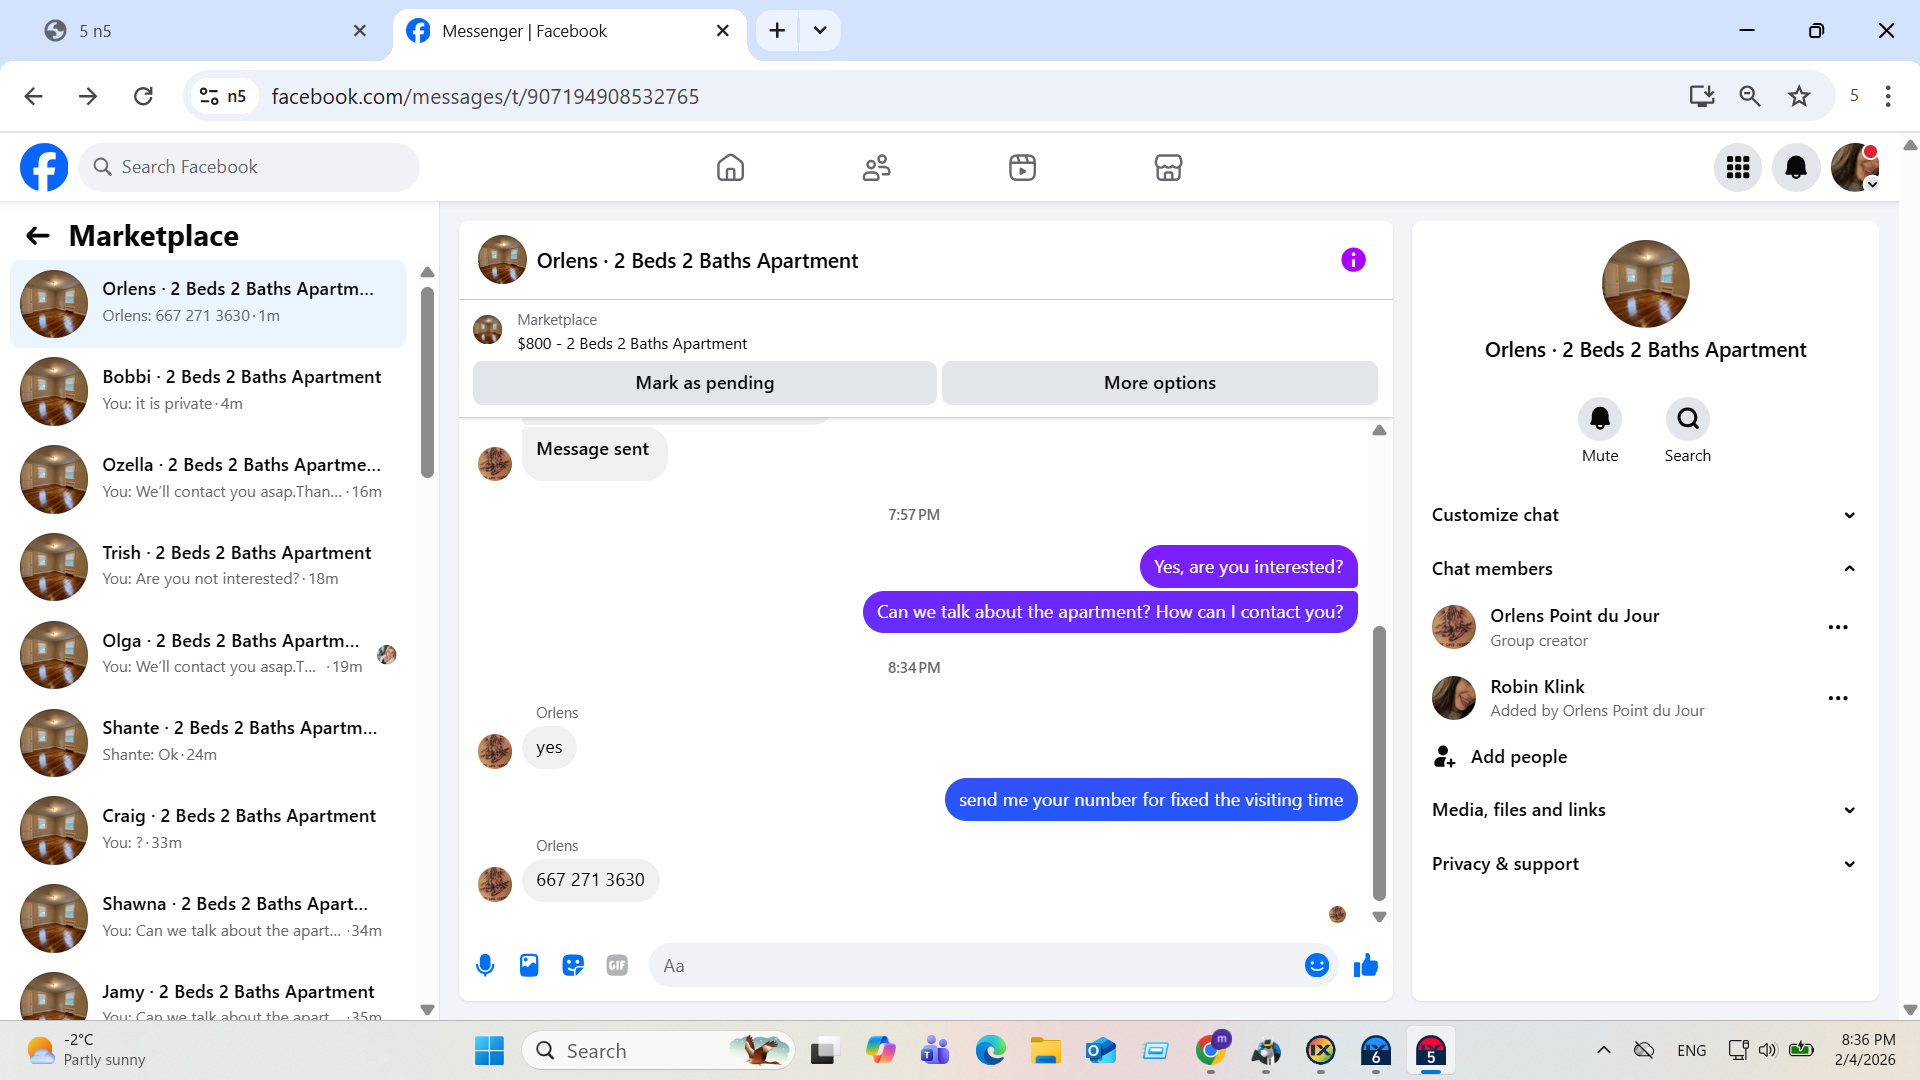
Task: Open the Facebook menu grid icon
Action: point(1738,167)
